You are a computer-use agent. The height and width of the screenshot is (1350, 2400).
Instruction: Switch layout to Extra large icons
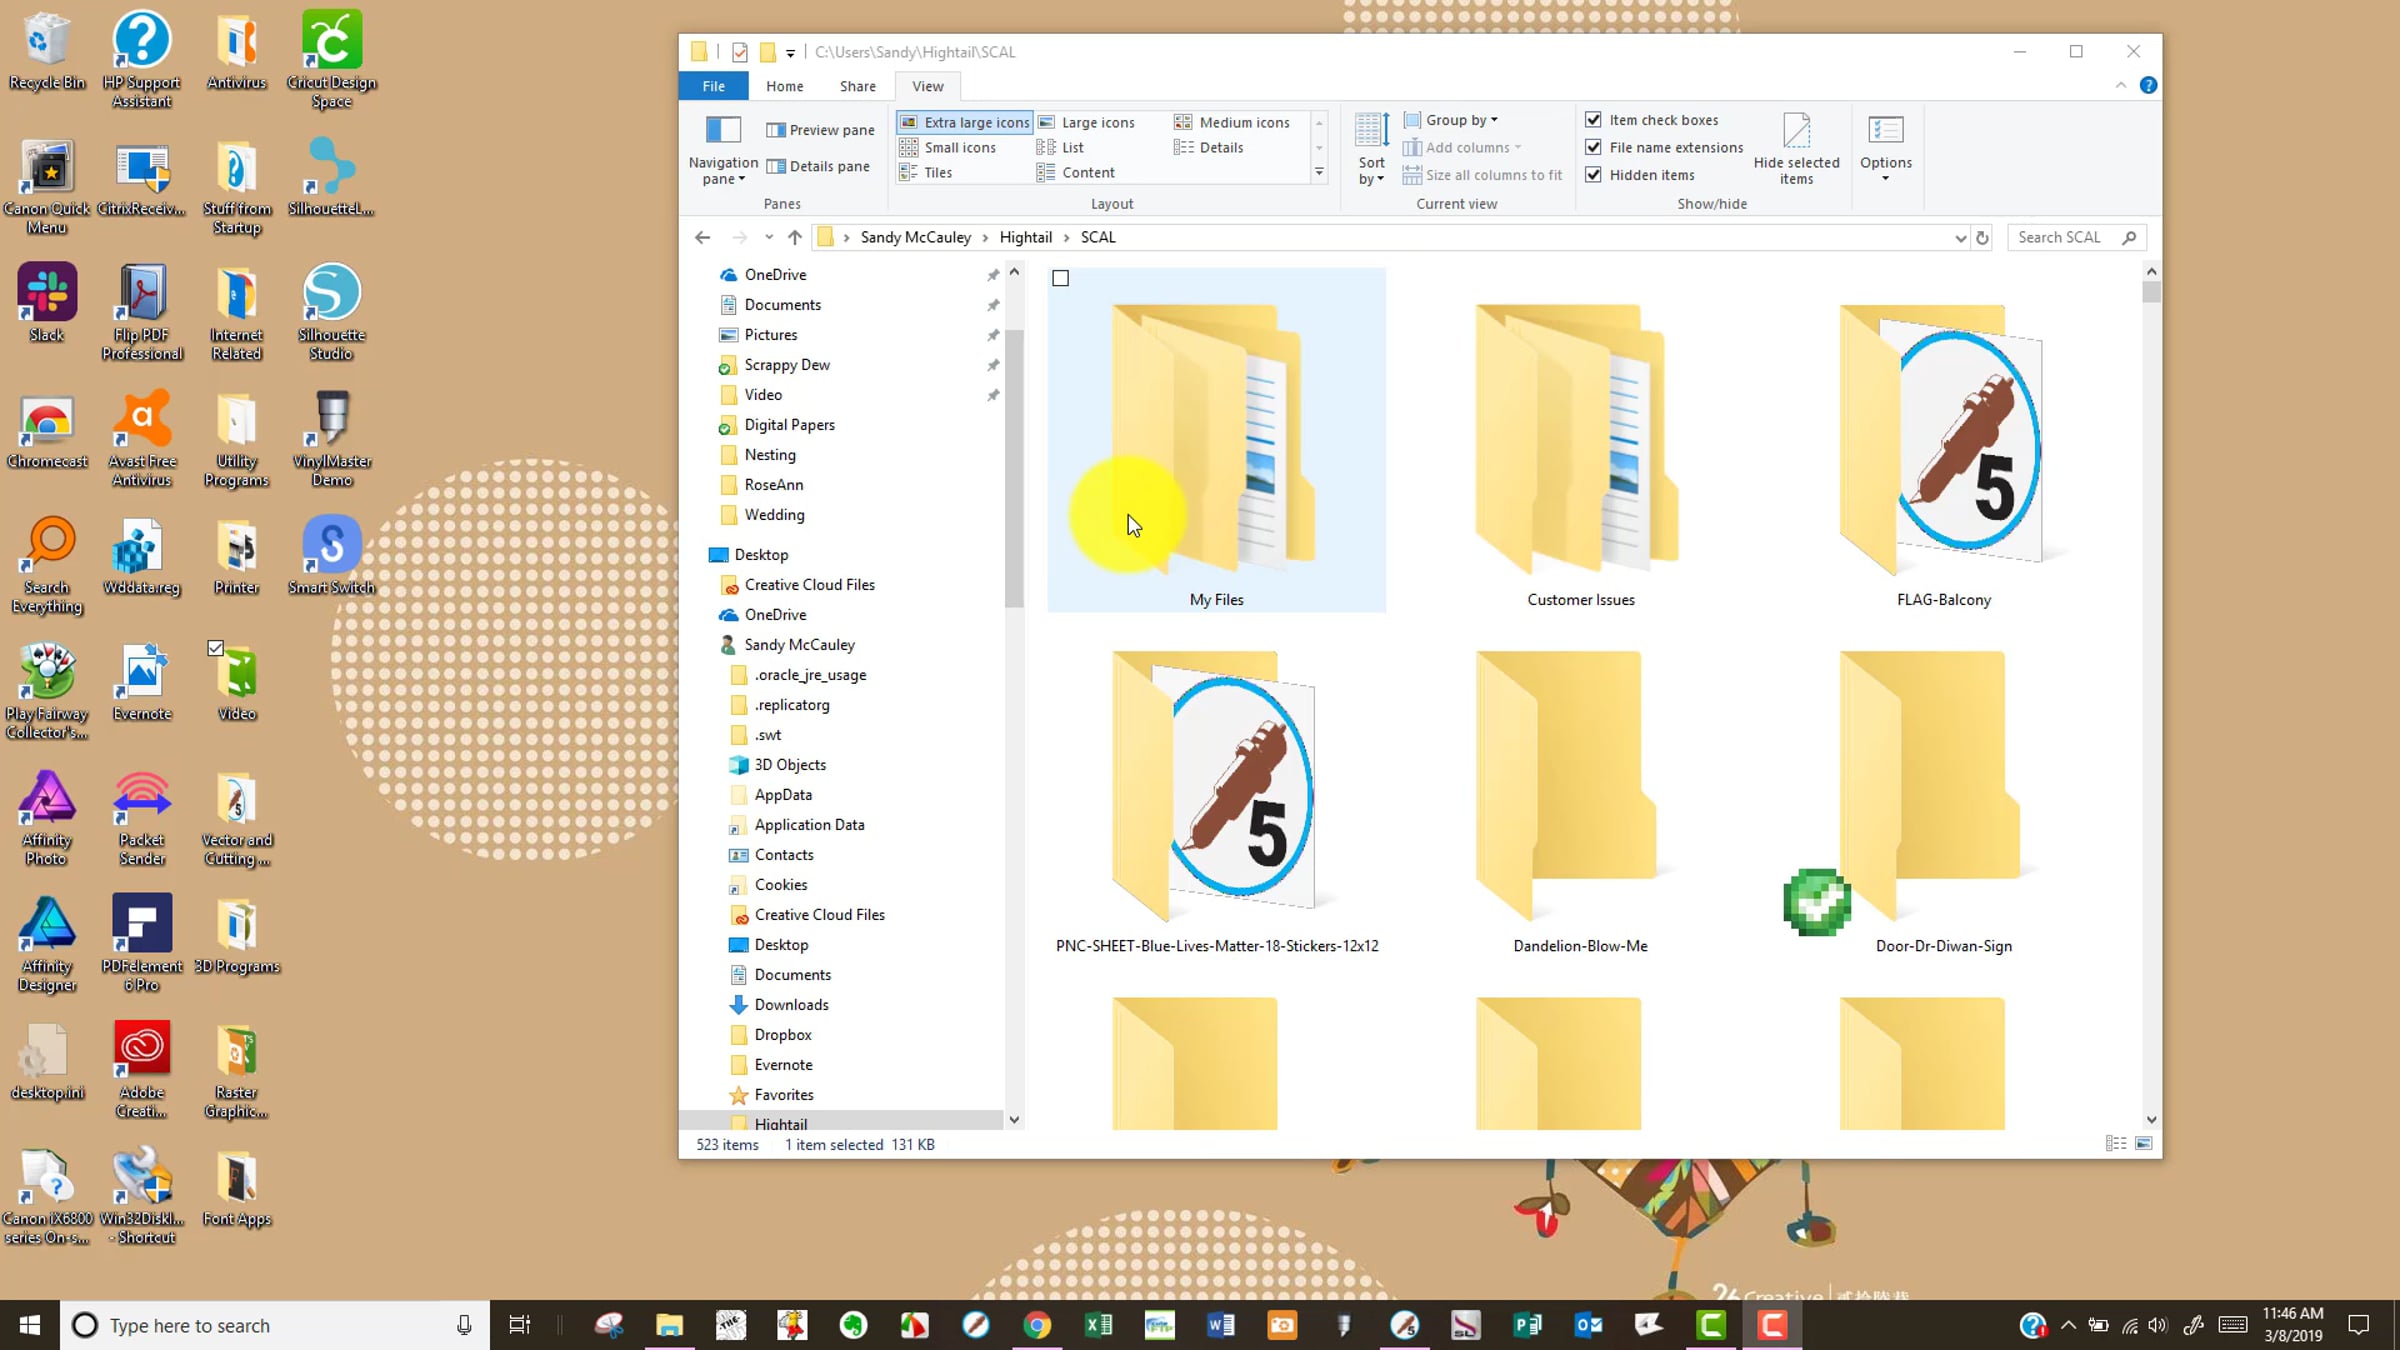tap(965, 122)
